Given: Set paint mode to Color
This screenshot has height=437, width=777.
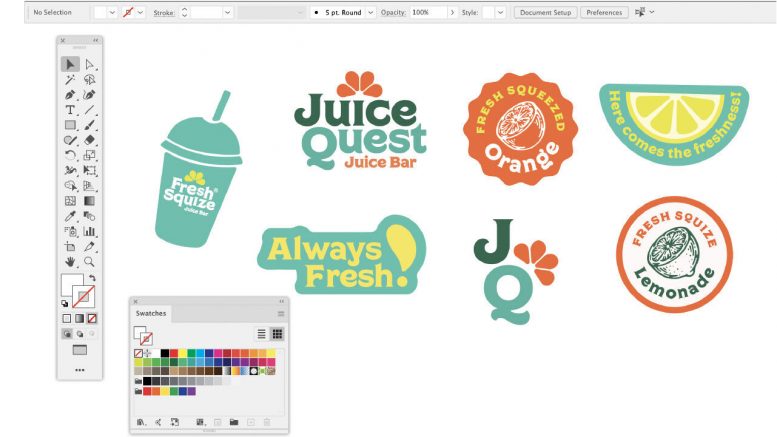Looking at the screenshot, I should pyautogui.click(x=67, y=319).
